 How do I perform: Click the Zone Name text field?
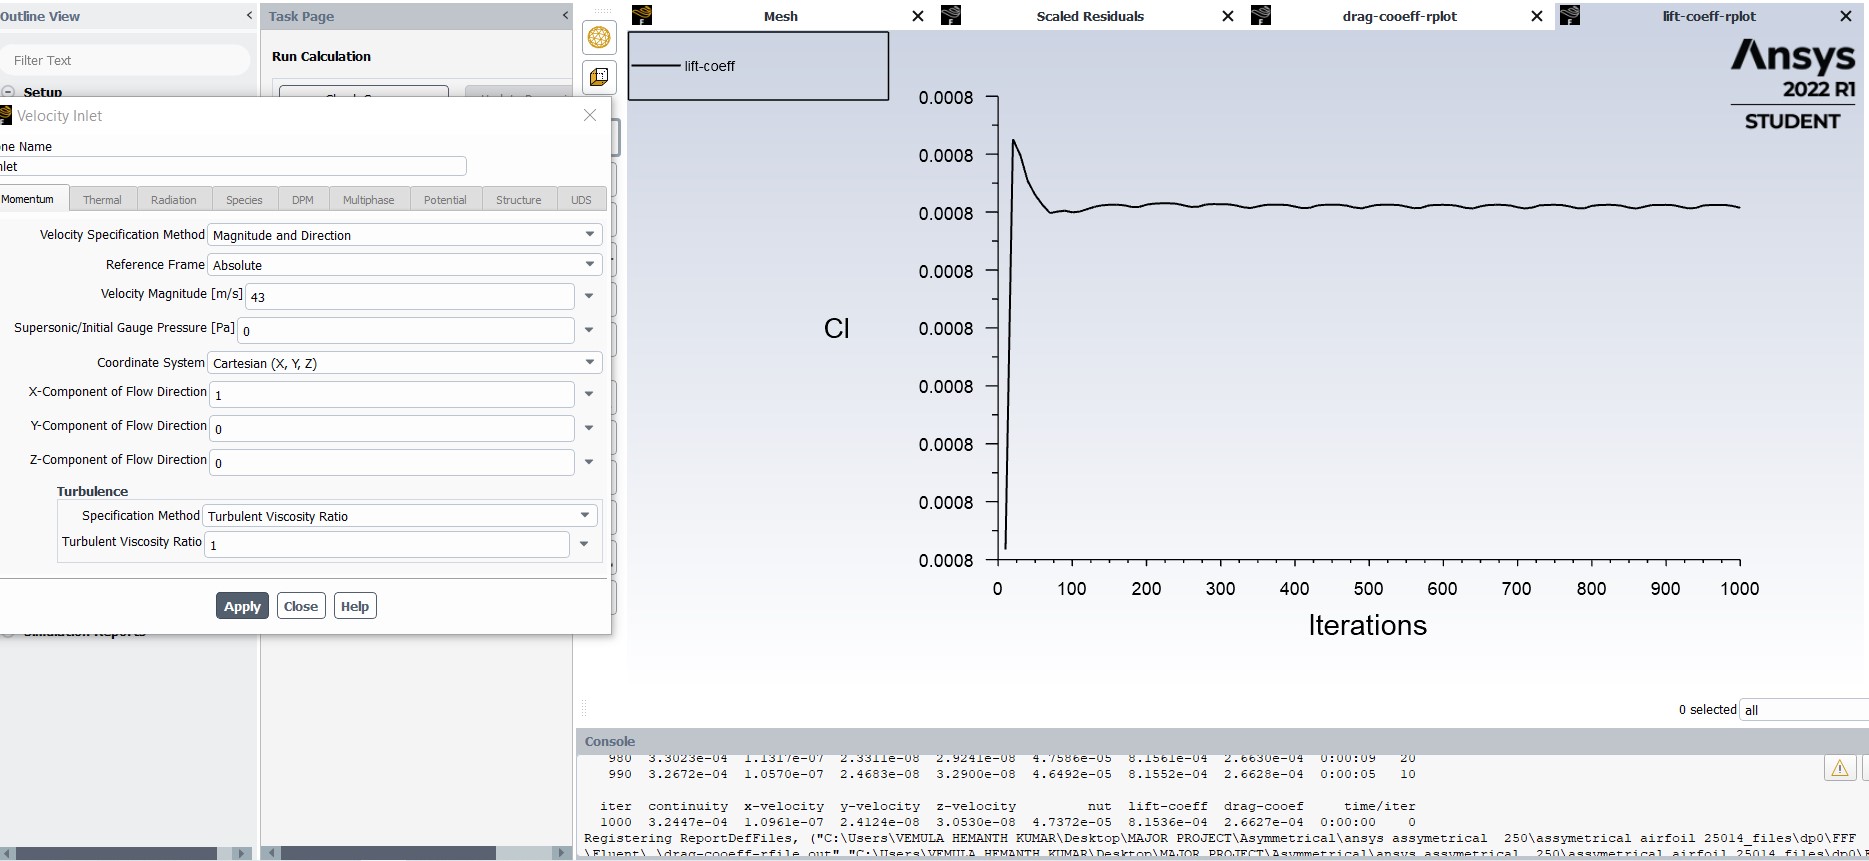[233, 166]
